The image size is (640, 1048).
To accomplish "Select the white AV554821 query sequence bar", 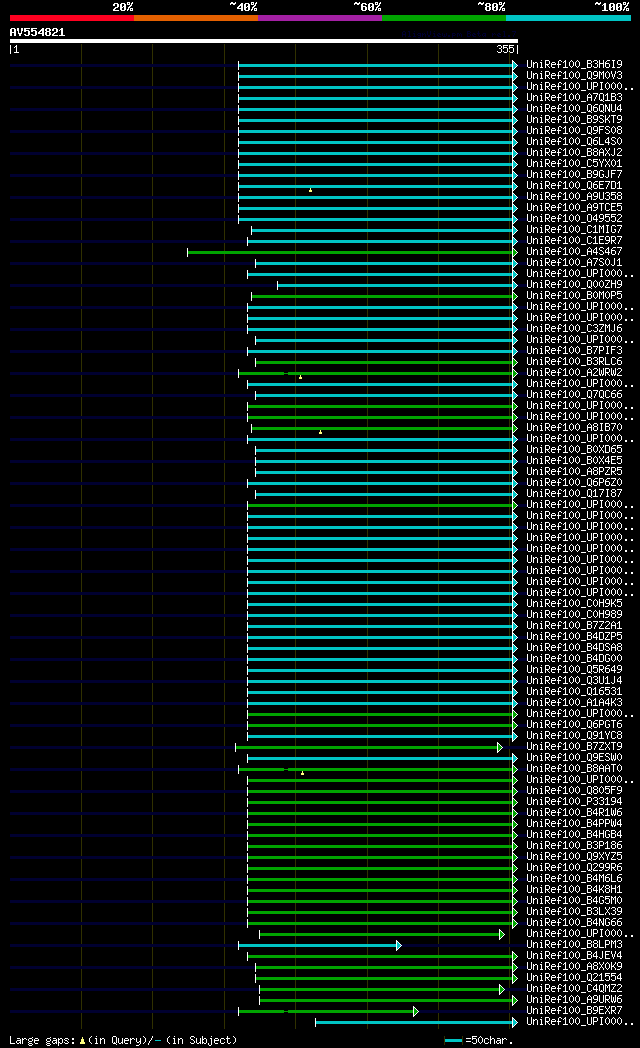I will click(264, 41).
